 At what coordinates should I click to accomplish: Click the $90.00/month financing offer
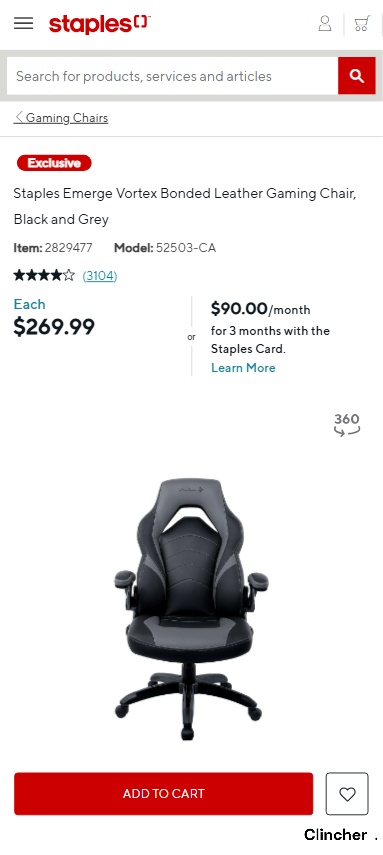[261, 309]
